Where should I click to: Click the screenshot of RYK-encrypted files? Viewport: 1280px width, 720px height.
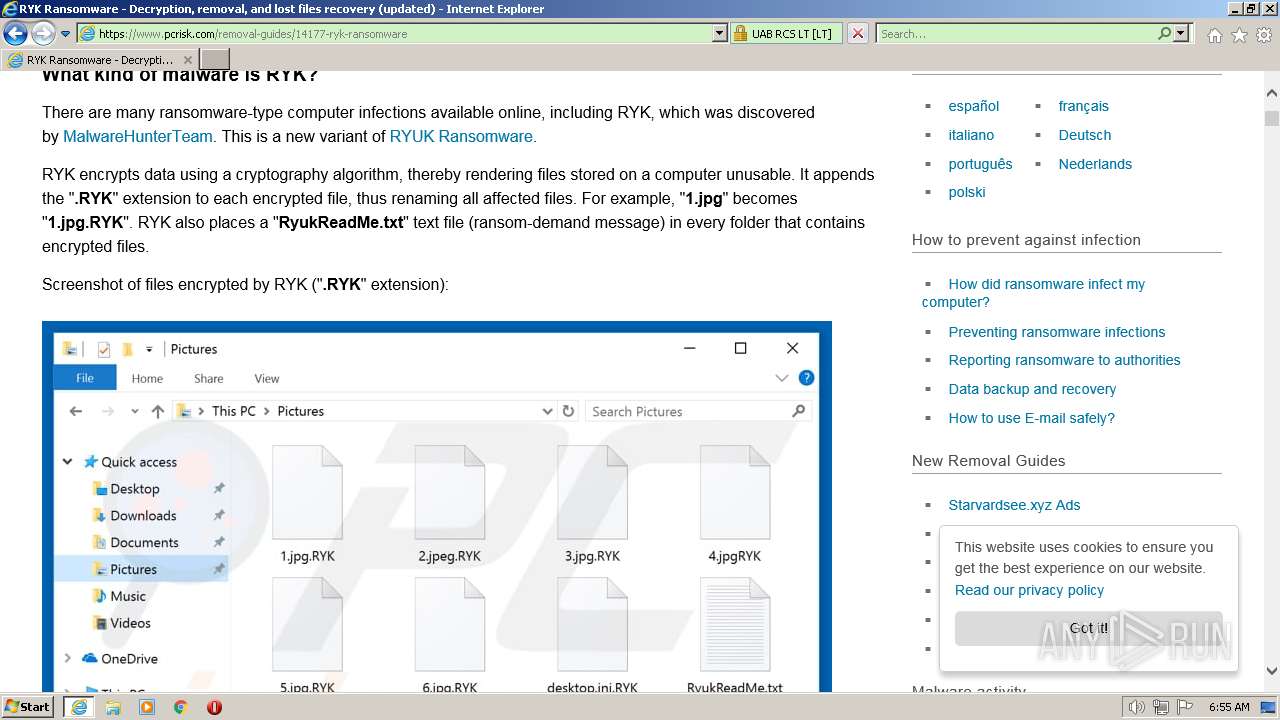[437, 506]
